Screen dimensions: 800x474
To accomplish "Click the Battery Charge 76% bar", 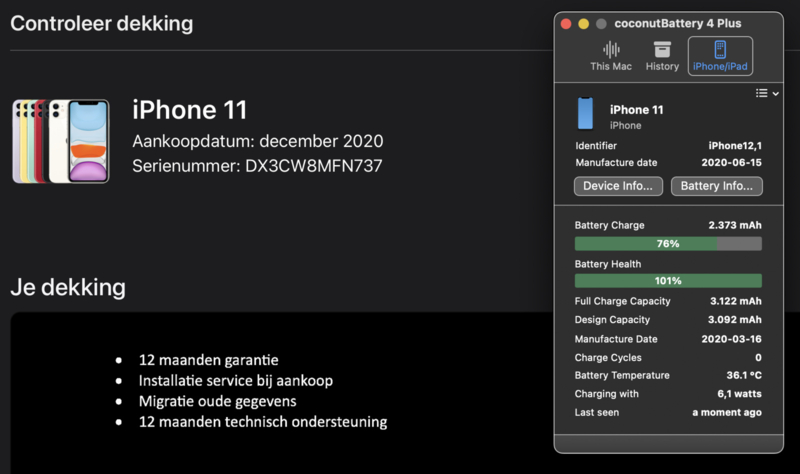I will (668, 244).
